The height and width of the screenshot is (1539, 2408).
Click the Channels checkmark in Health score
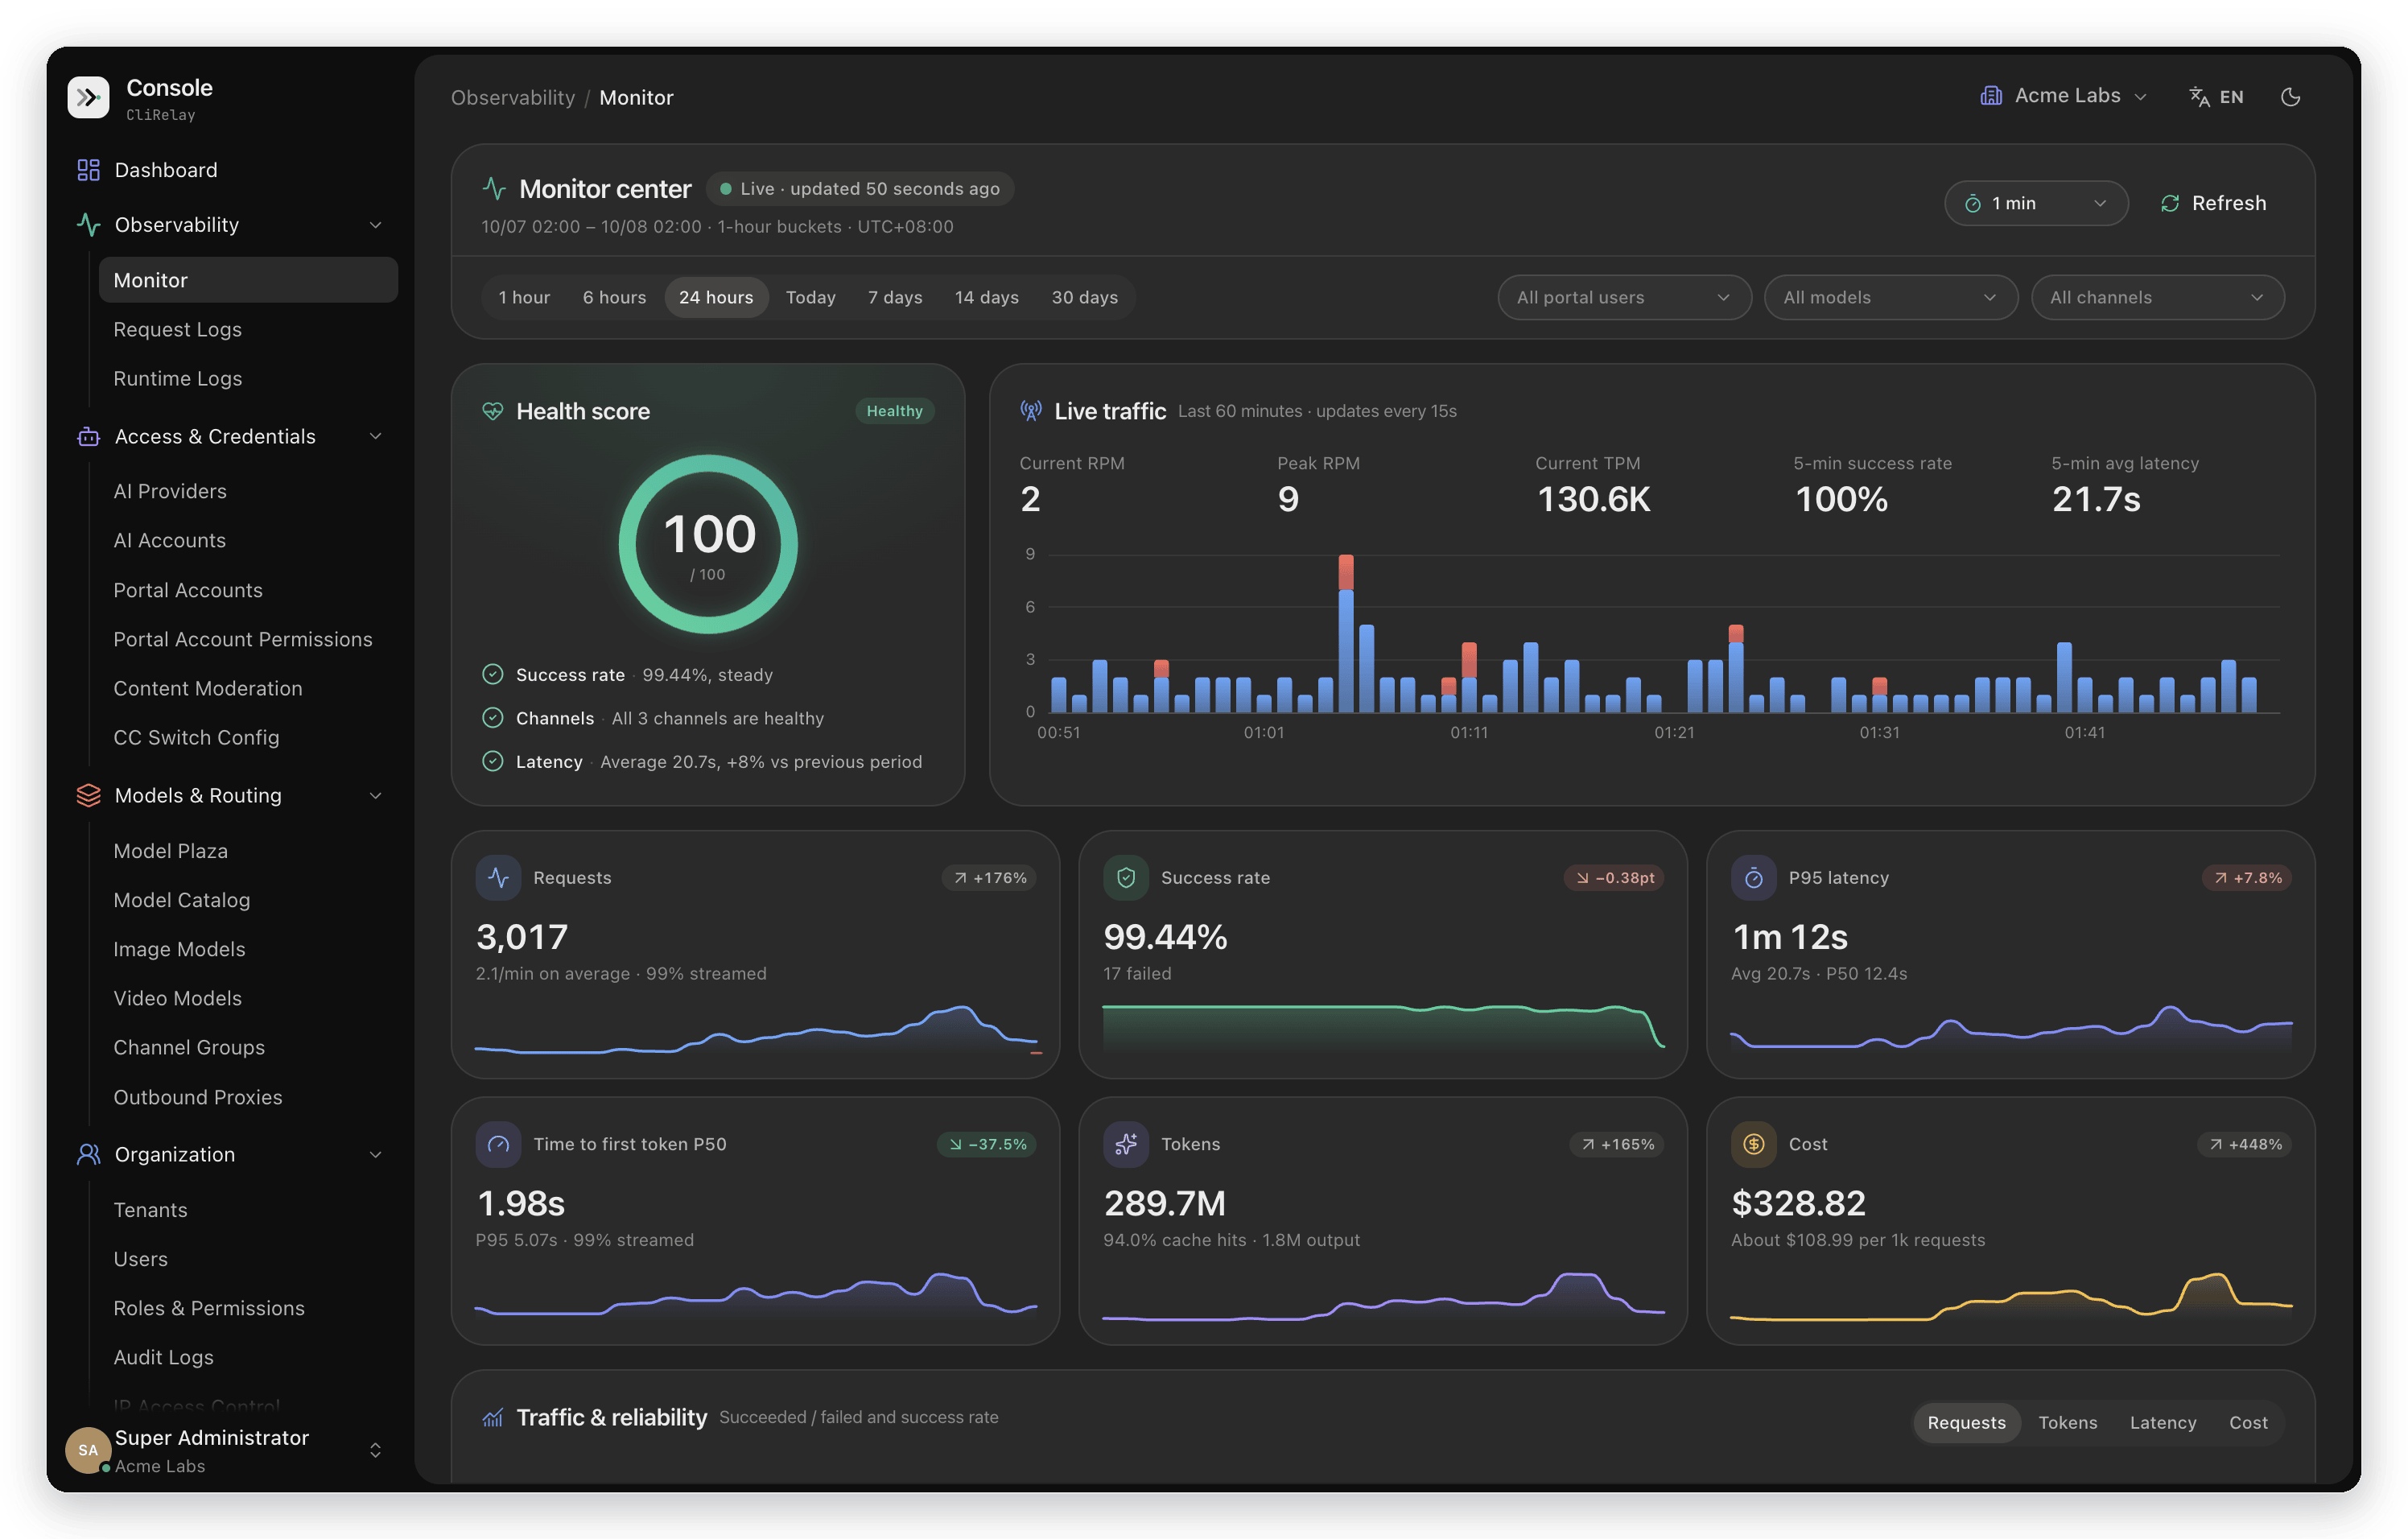[x=493, y=718]
